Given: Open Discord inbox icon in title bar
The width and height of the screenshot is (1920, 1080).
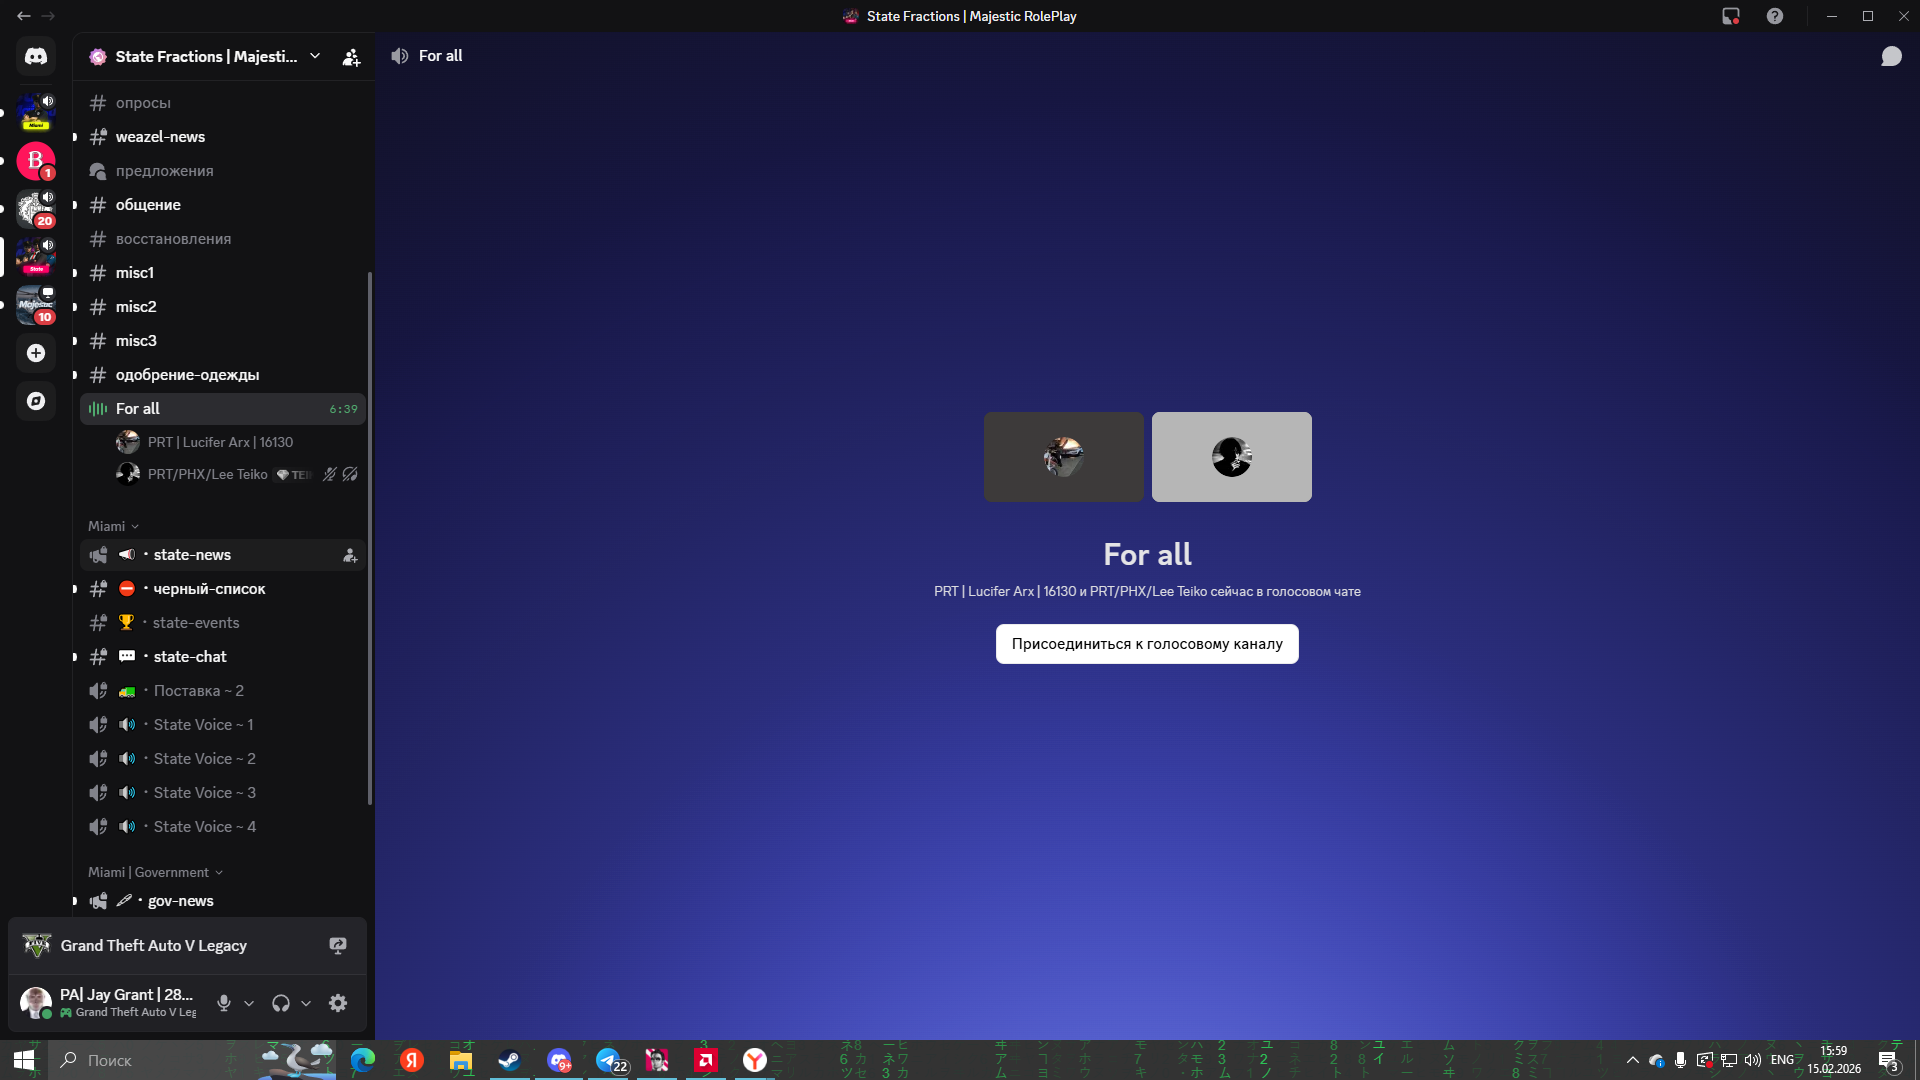Looking at the screenshot, I should click(1731, 16).
